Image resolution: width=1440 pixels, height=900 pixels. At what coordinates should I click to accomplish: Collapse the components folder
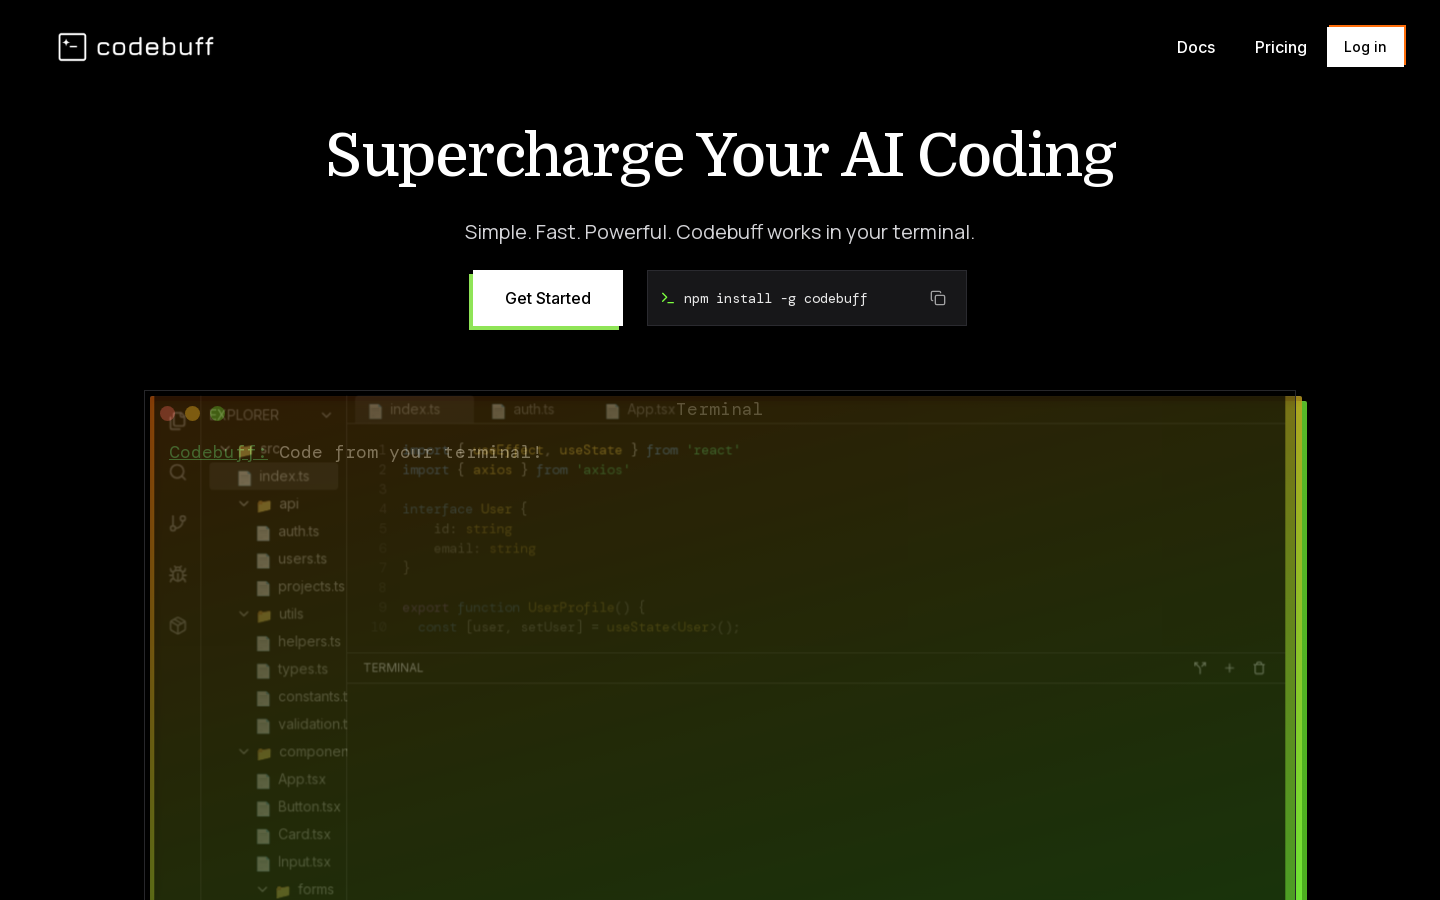coord(244,752)
